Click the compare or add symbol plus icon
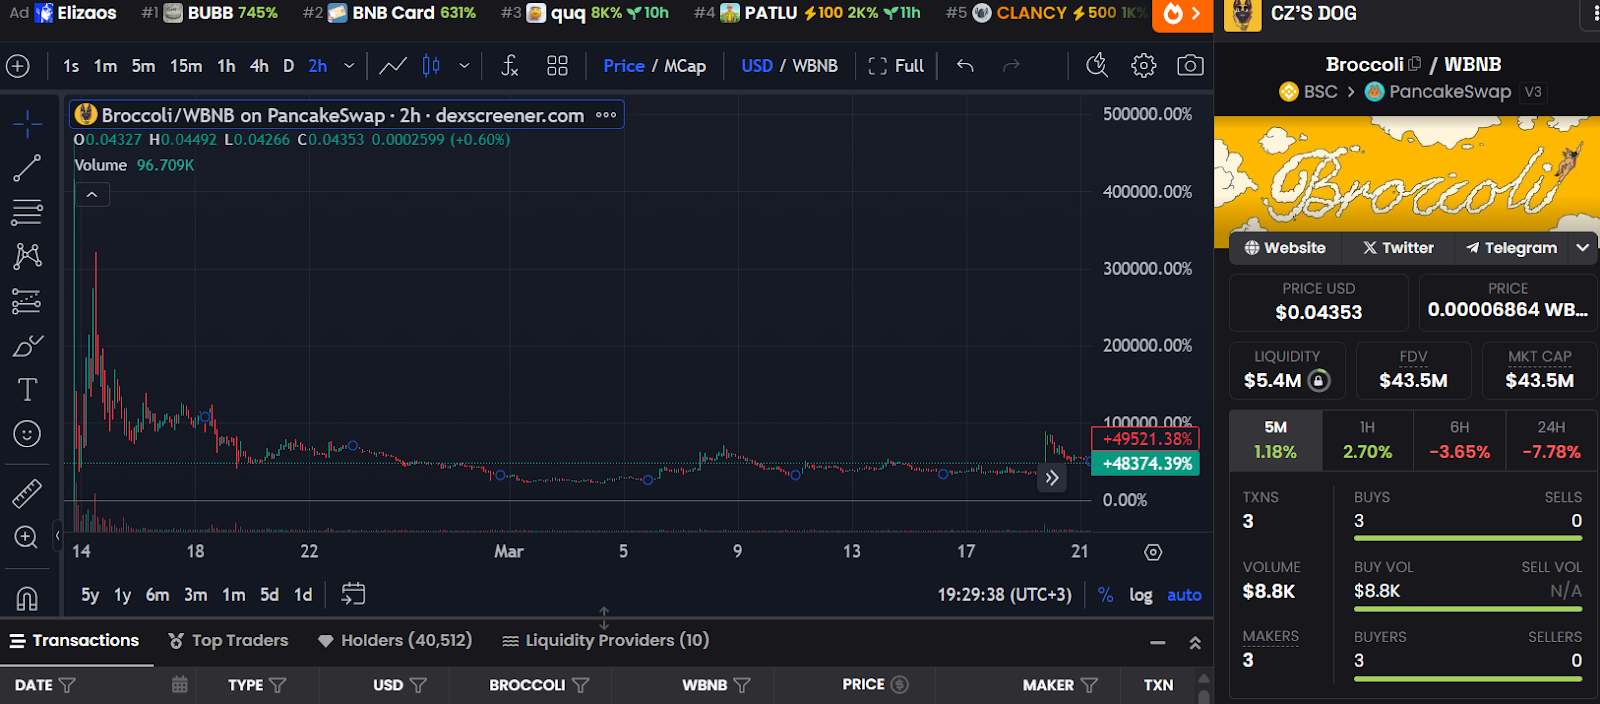 [18, 66]
